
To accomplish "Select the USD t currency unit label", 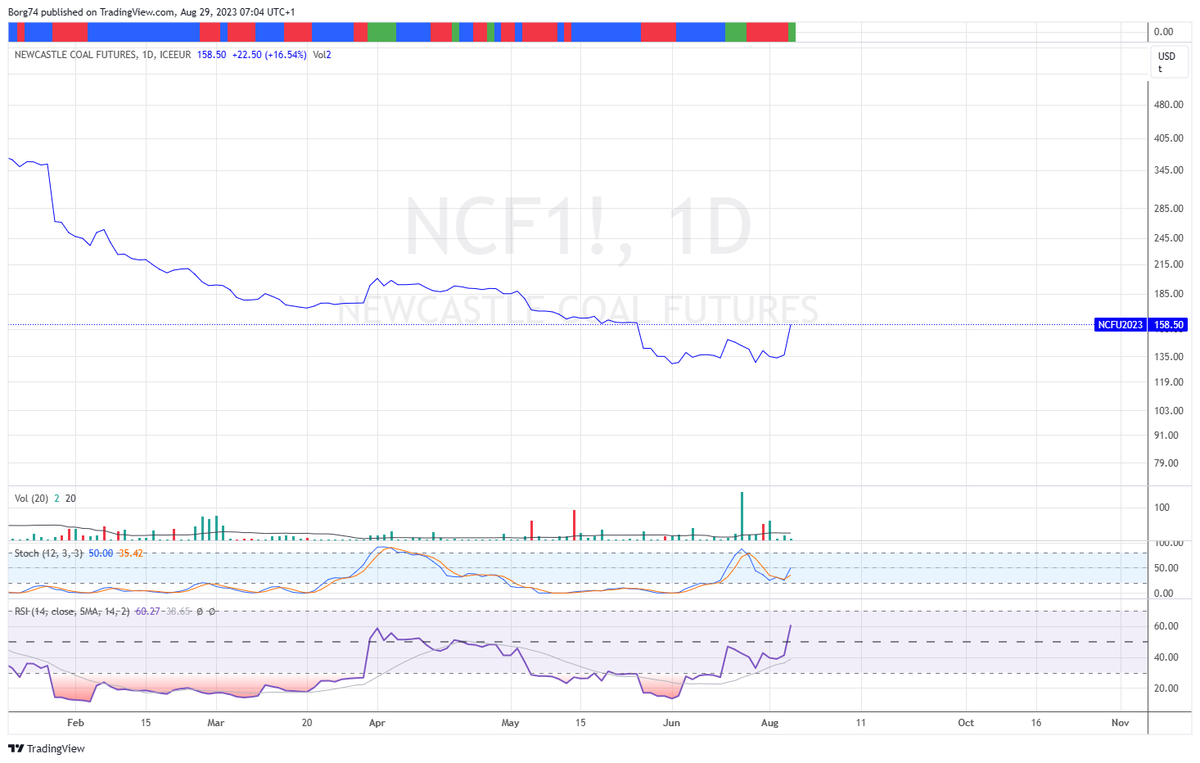I will (x=1166, y=62).
